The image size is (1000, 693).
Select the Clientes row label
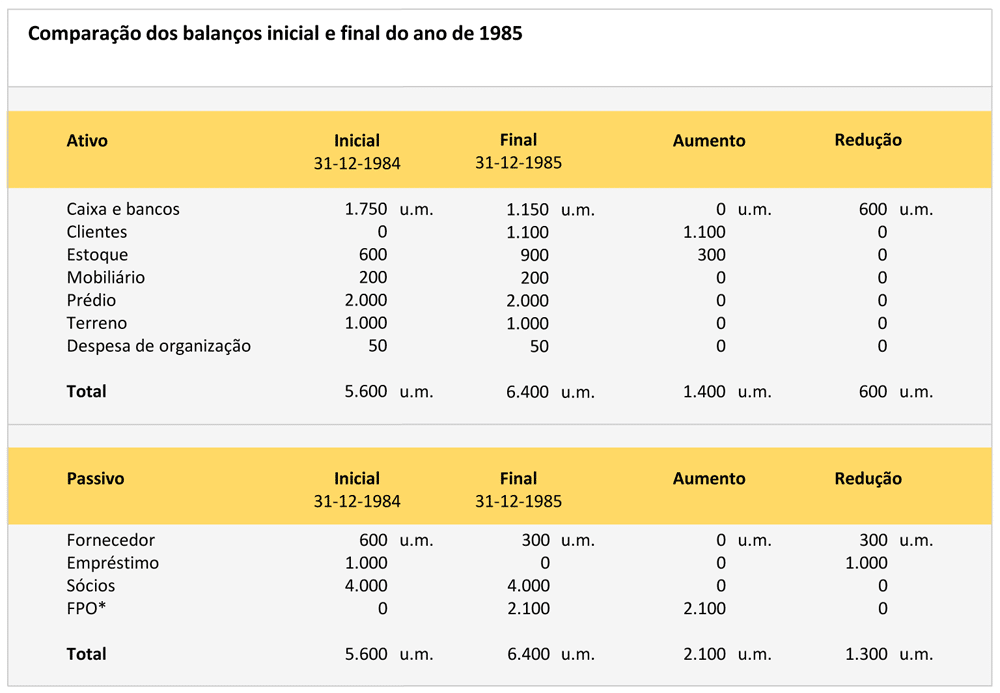click(x=97, y=232)
